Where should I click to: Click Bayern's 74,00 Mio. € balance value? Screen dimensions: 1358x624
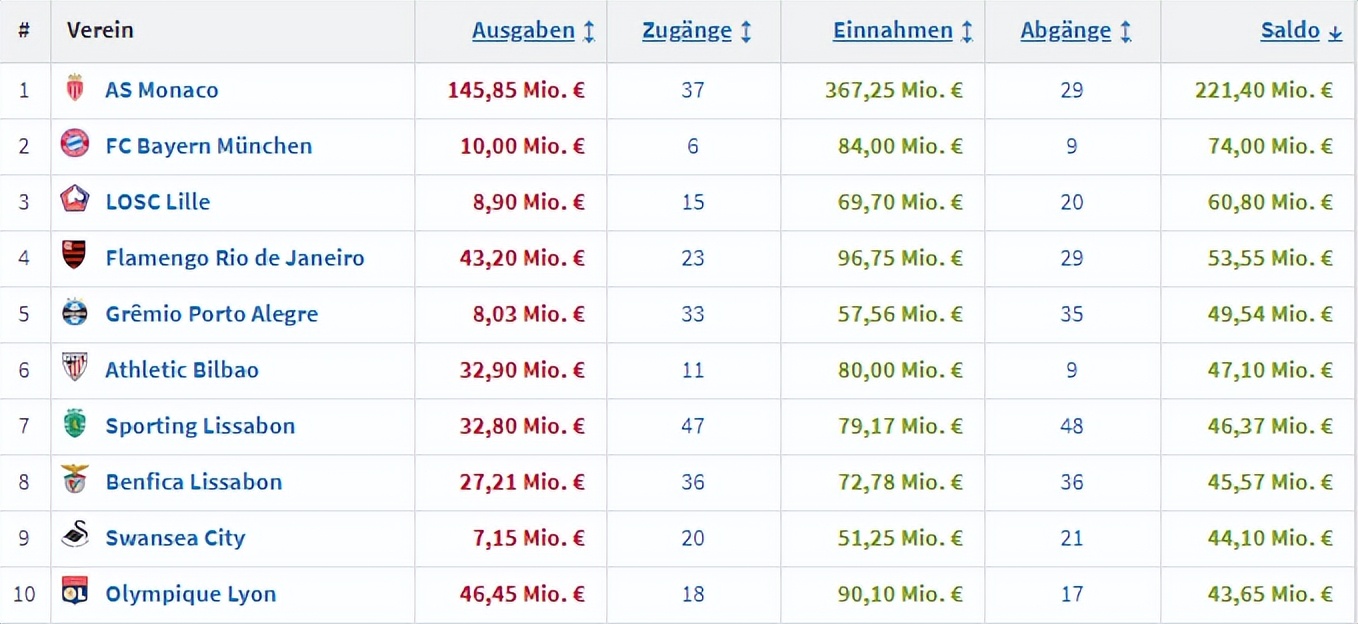click(x=1270, y=146)
